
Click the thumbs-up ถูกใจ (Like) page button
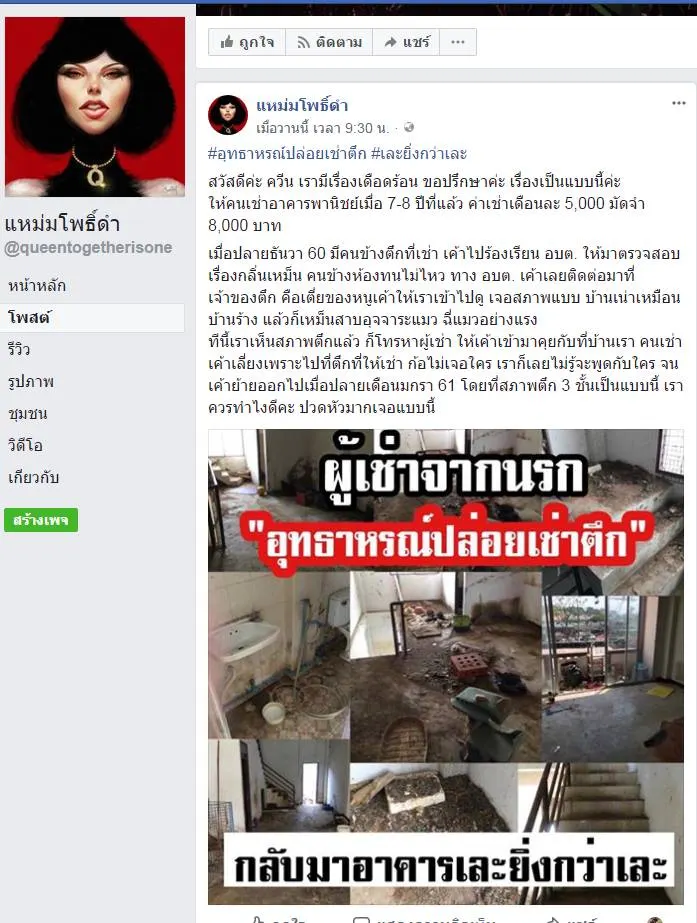pyautogui.click(x=247, y=42)
